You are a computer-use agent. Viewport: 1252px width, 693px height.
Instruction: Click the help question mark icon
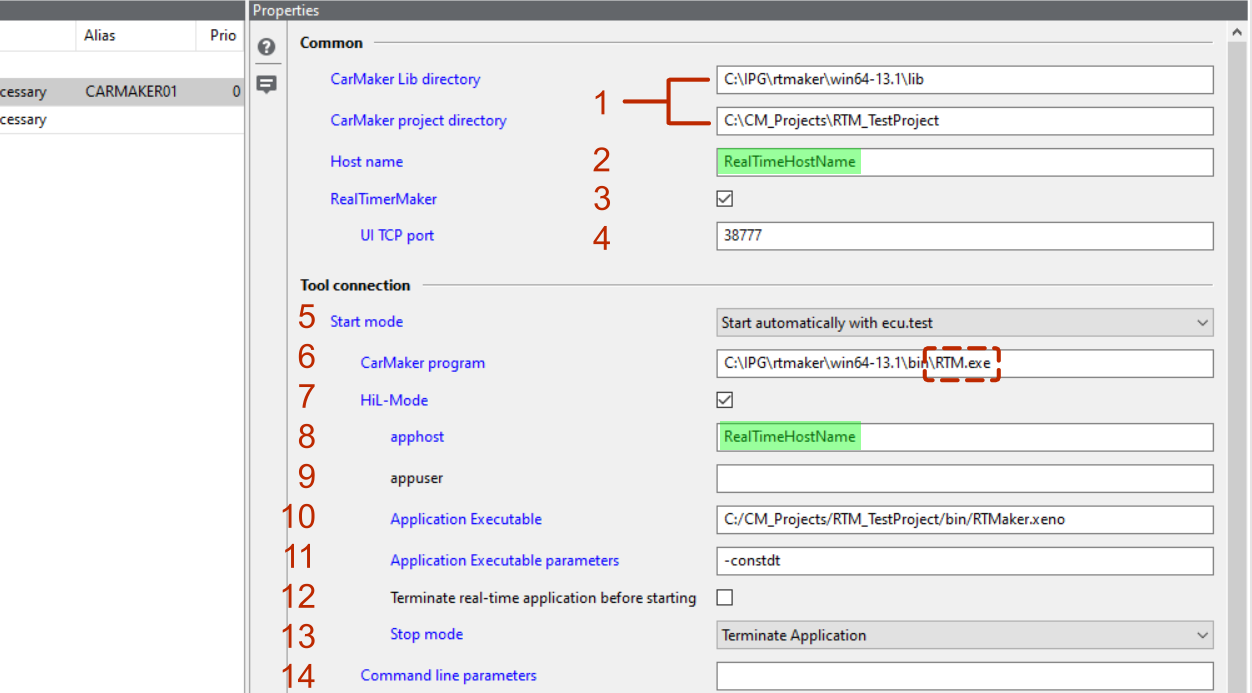point(266,47)
